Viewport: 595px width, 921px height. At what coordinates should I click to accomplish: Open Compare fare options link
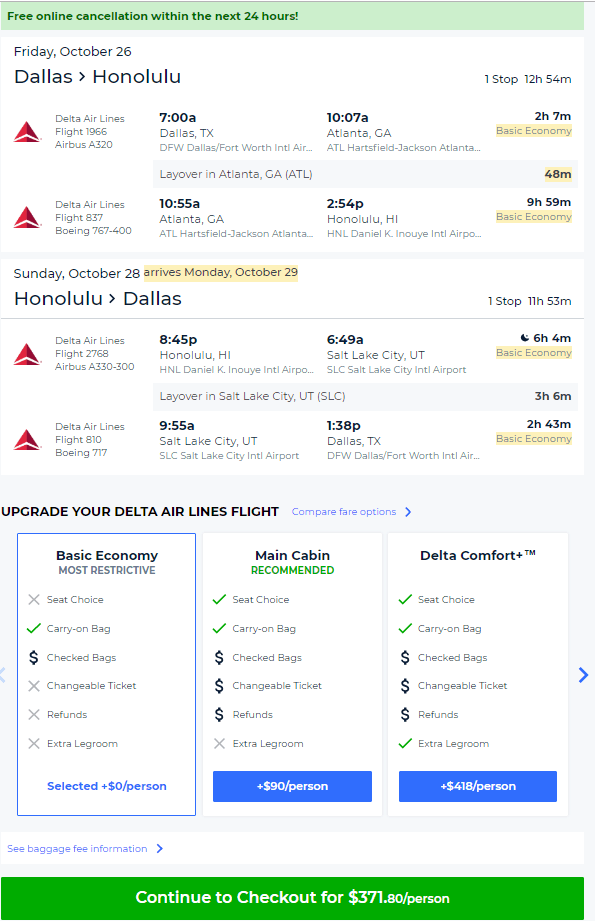click(x=344, y=512)
